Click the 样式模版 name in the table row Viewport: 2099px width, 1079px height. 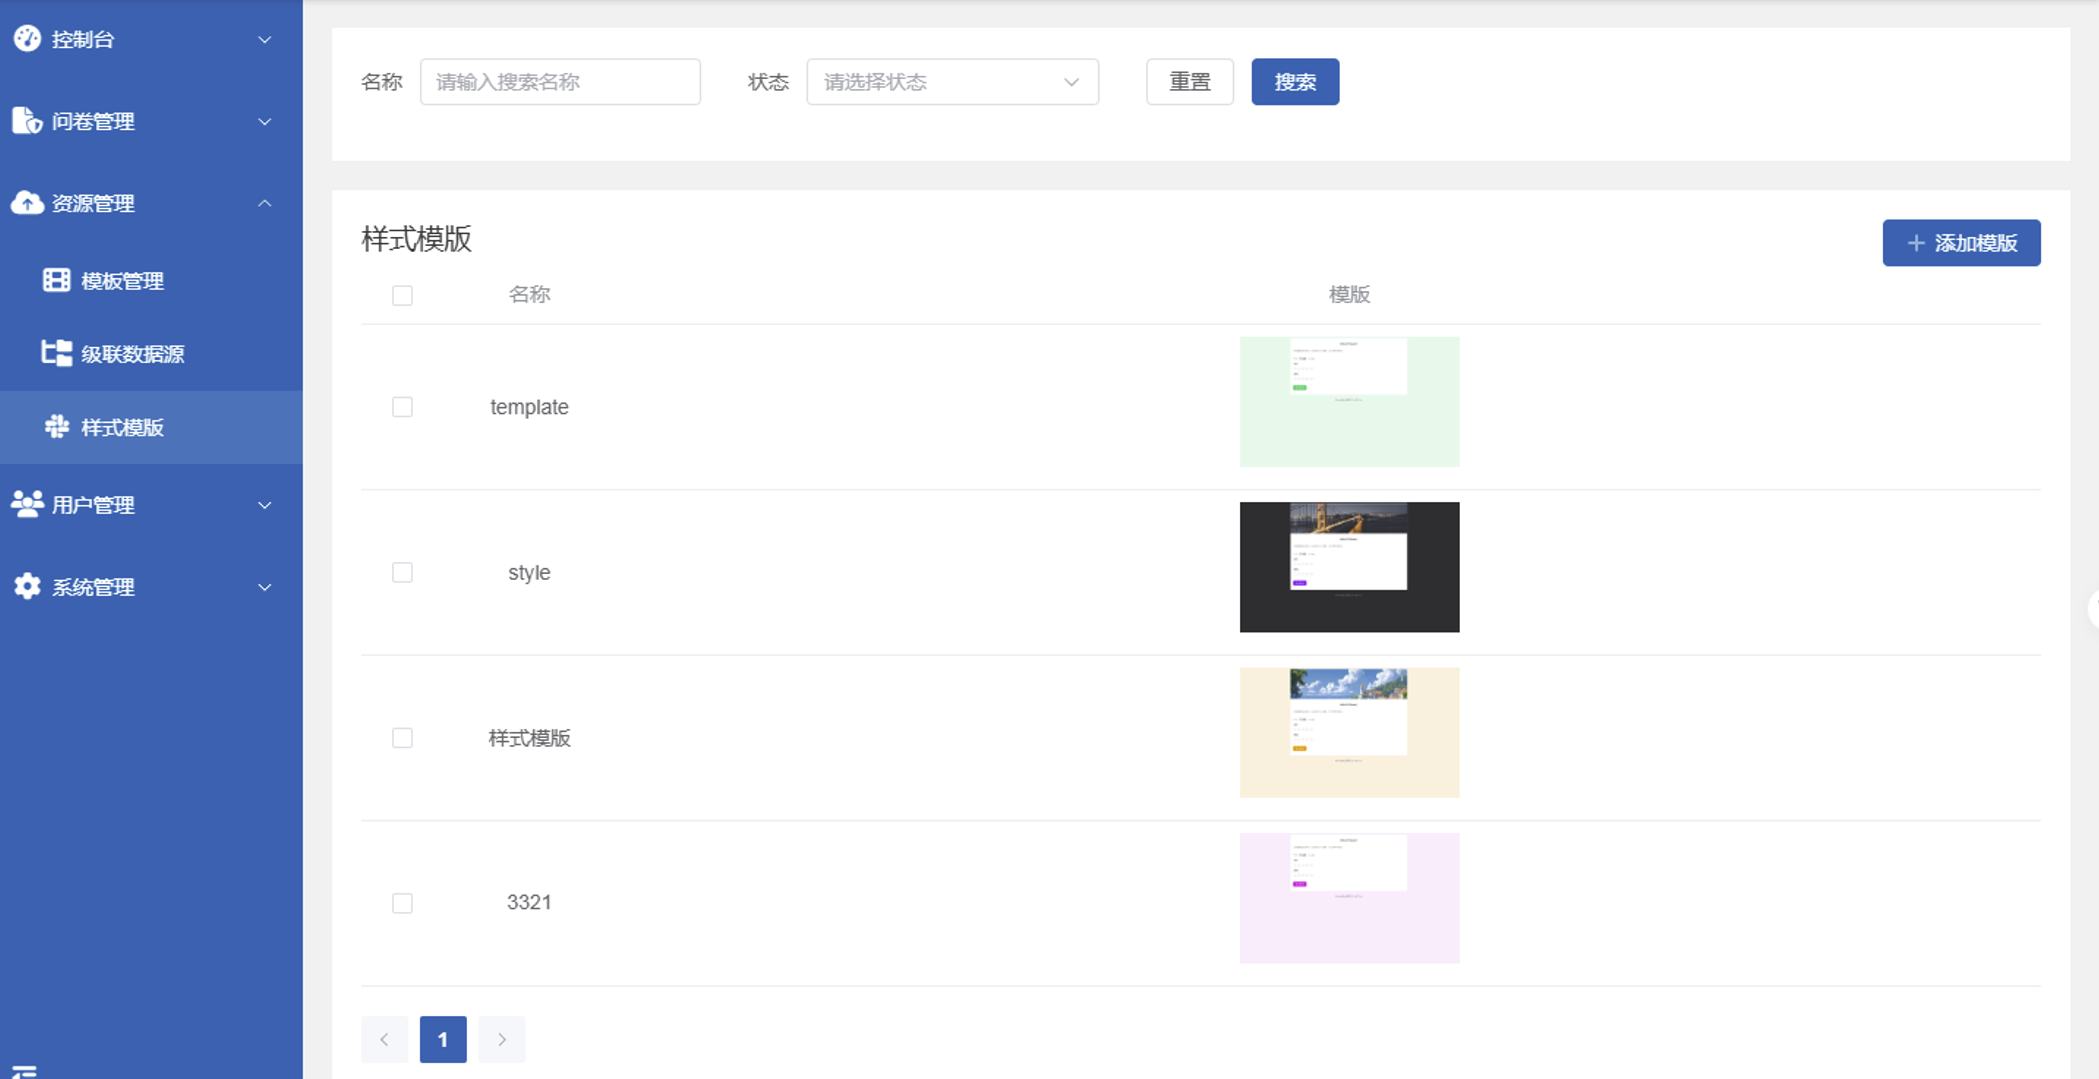(x=529, y=738)
